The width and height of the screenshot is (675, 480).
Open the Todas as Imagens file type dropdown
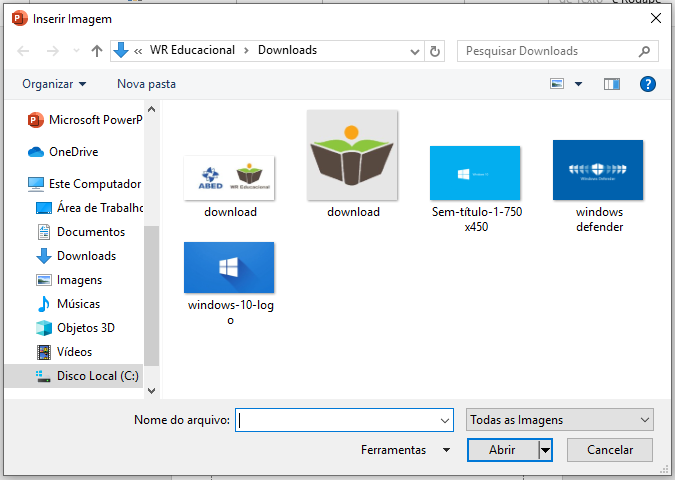[x=559, y=420]
